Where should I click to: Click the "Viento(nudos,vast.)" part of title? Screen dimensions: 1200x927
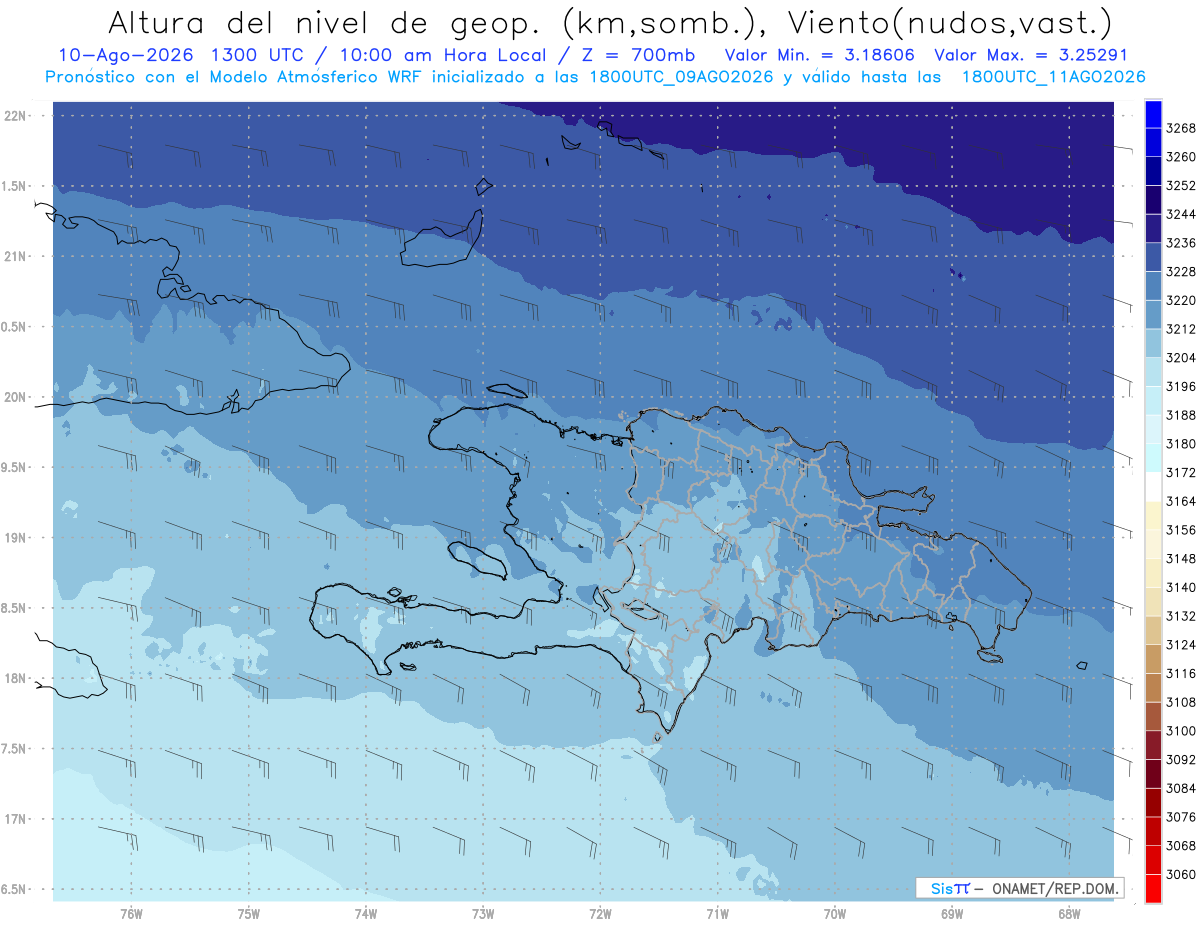951,22
